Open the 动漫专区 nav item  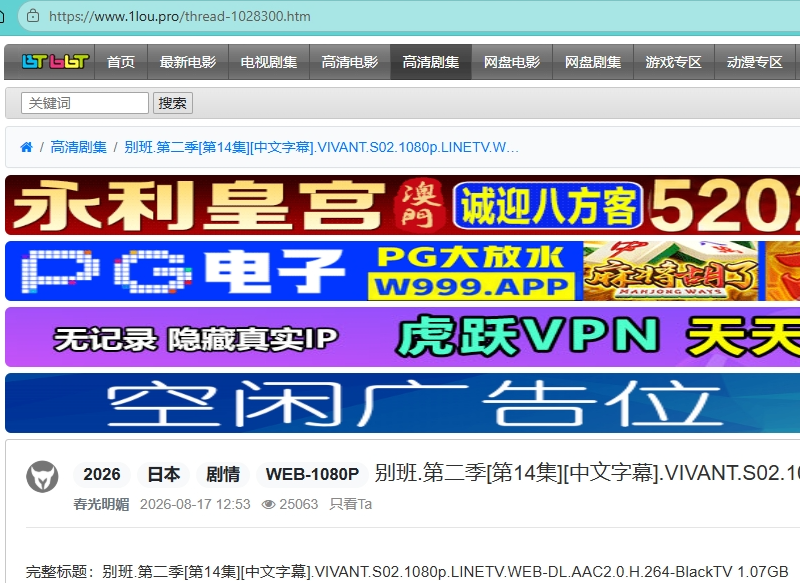(x=755, y=62)
